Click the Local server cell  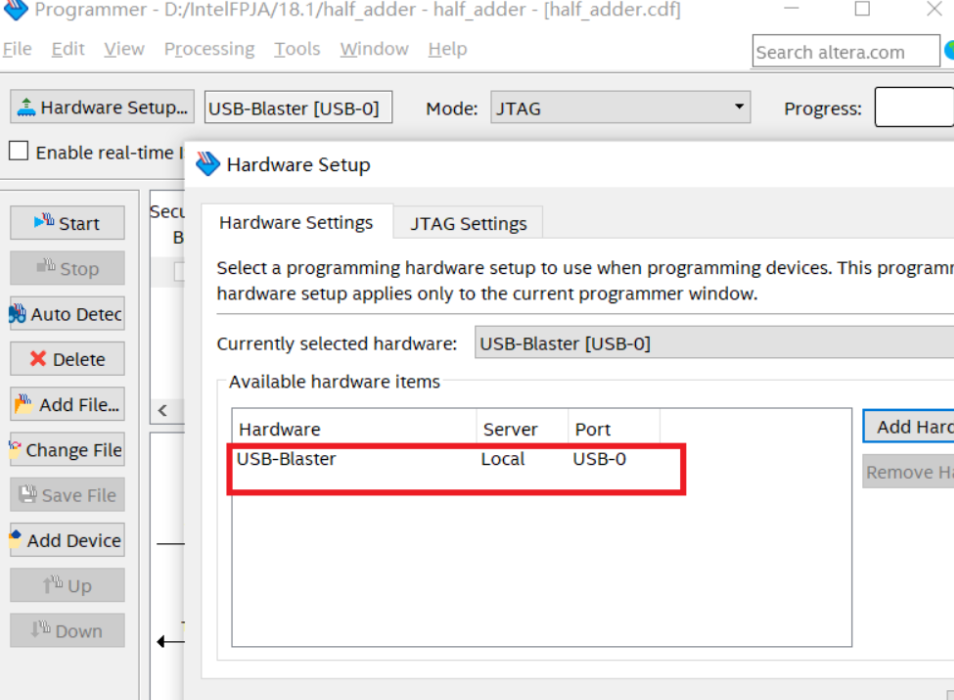(503, 459)
